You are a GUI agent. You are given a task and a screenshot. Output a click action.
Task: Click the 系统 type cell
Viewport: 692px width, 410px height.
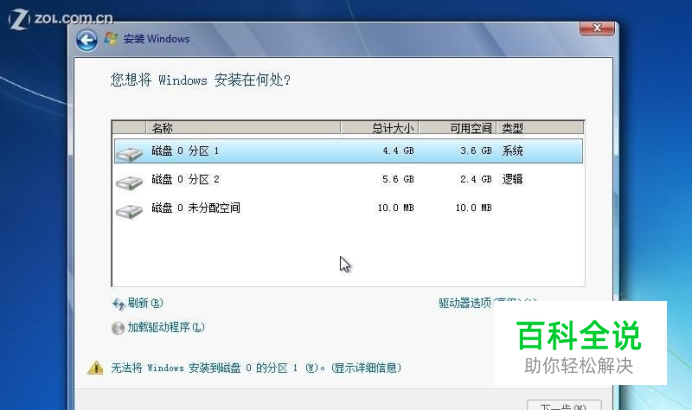click(x=512, y=151)
